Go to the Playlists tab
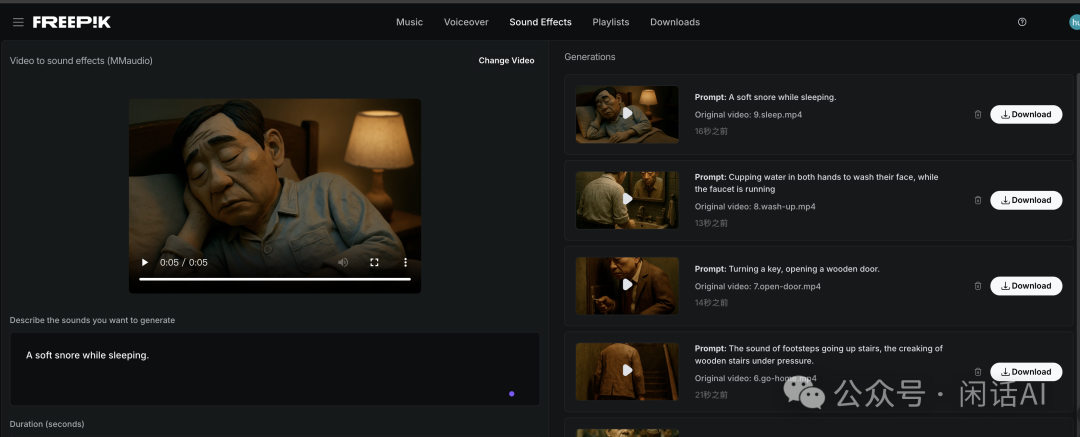 coord(610,22)
